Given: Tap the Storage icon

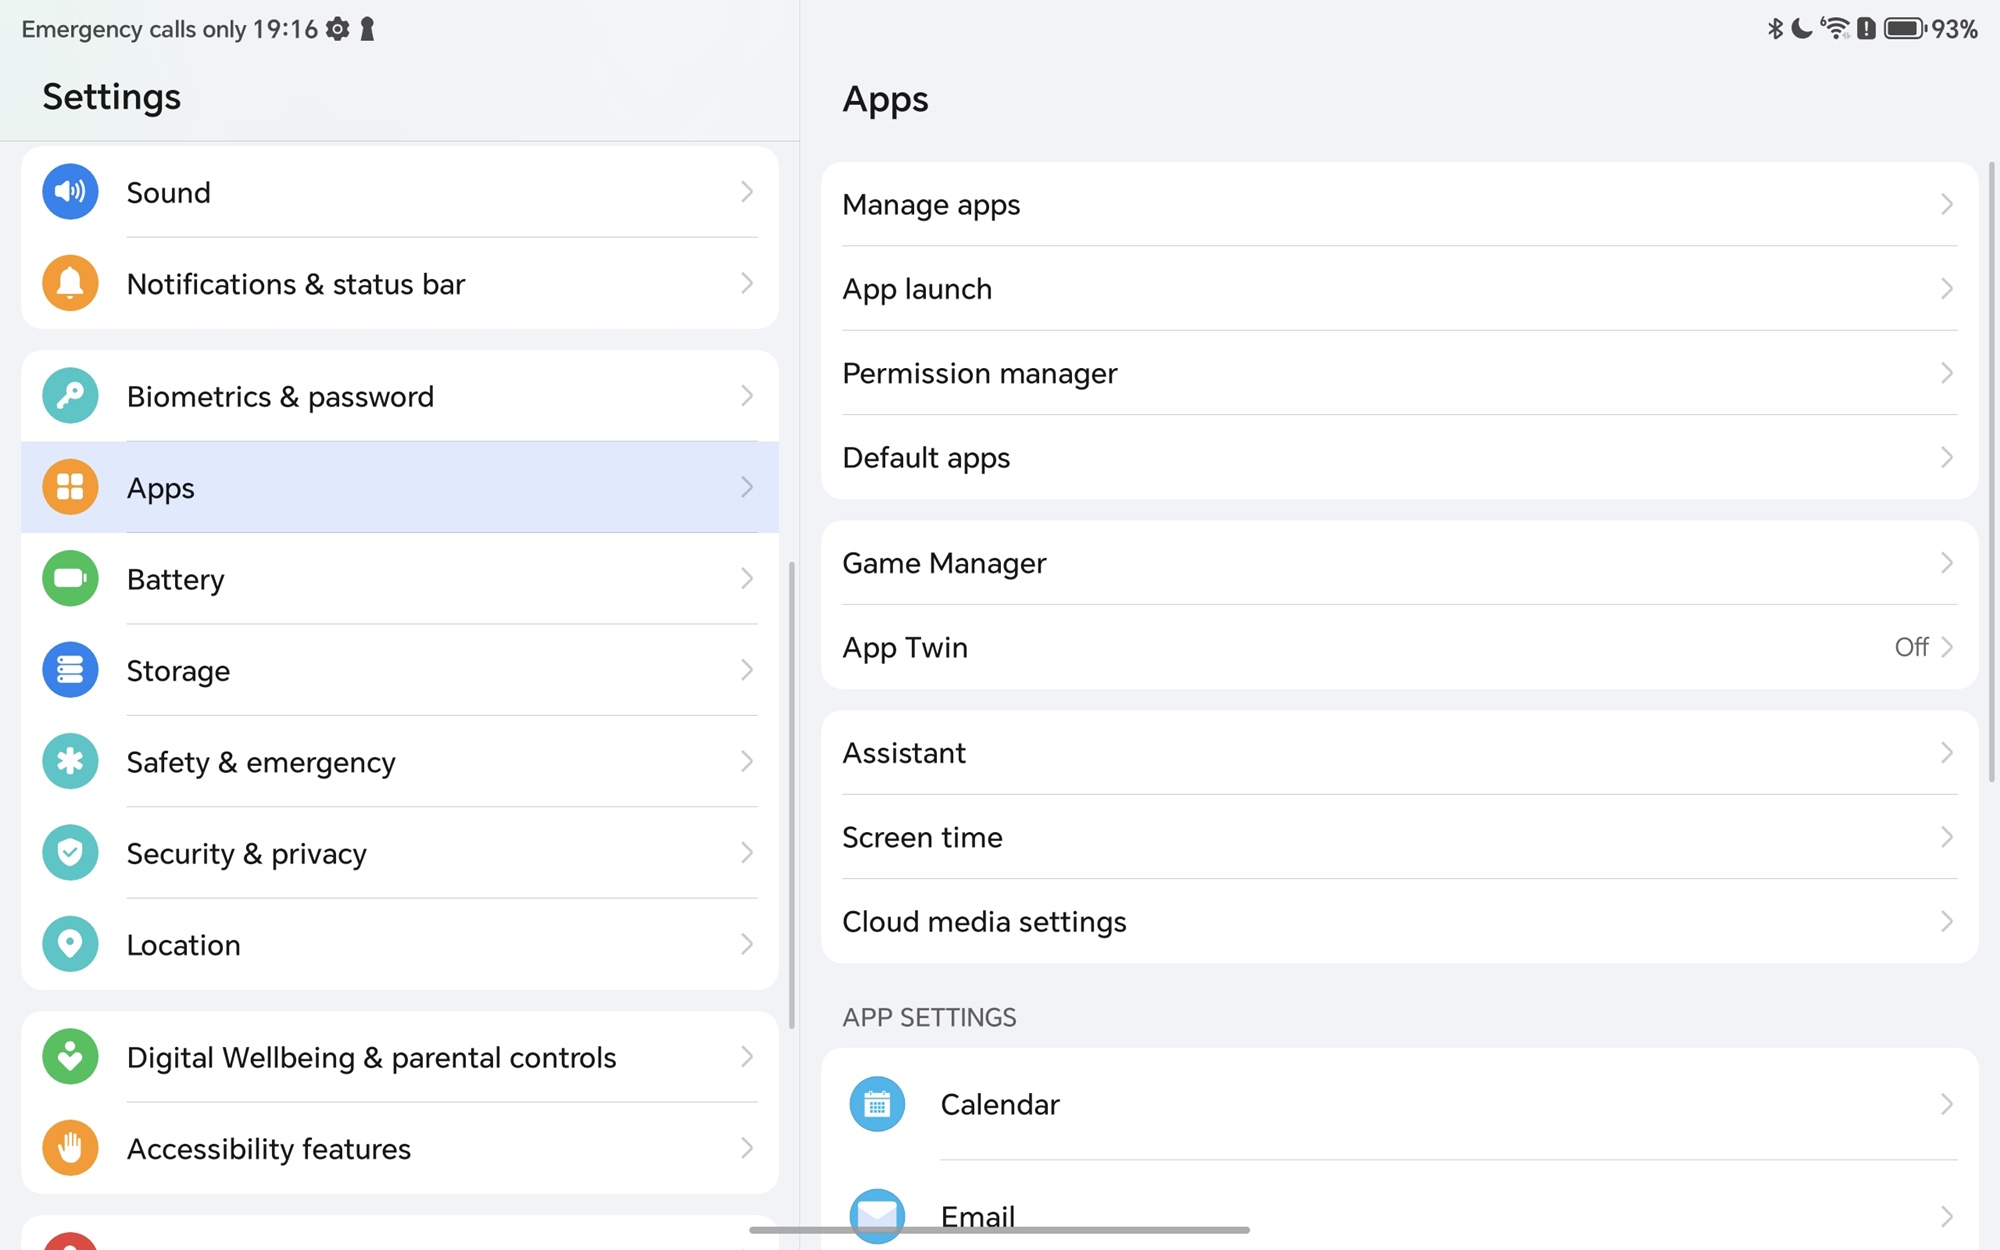Looking at the screenshot, I should (70, 670).
